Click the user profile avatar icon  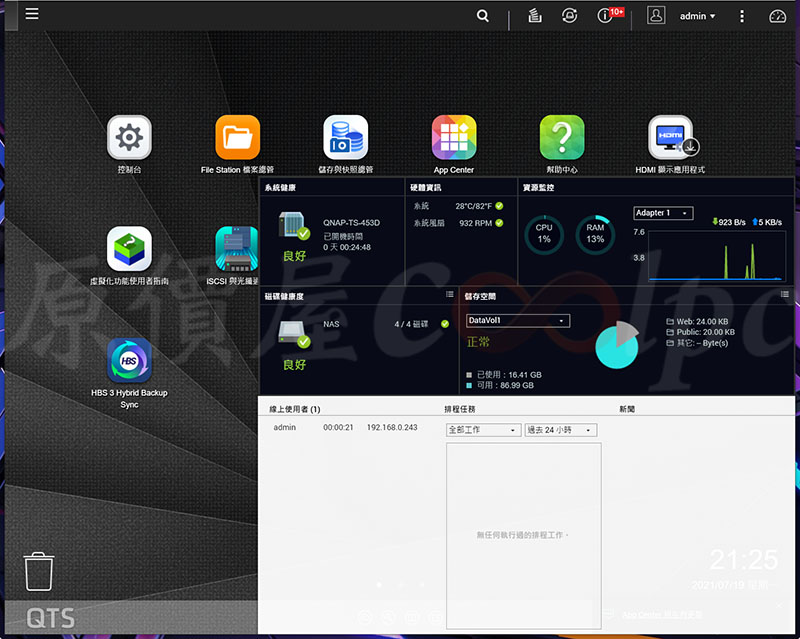coord(656,15)
